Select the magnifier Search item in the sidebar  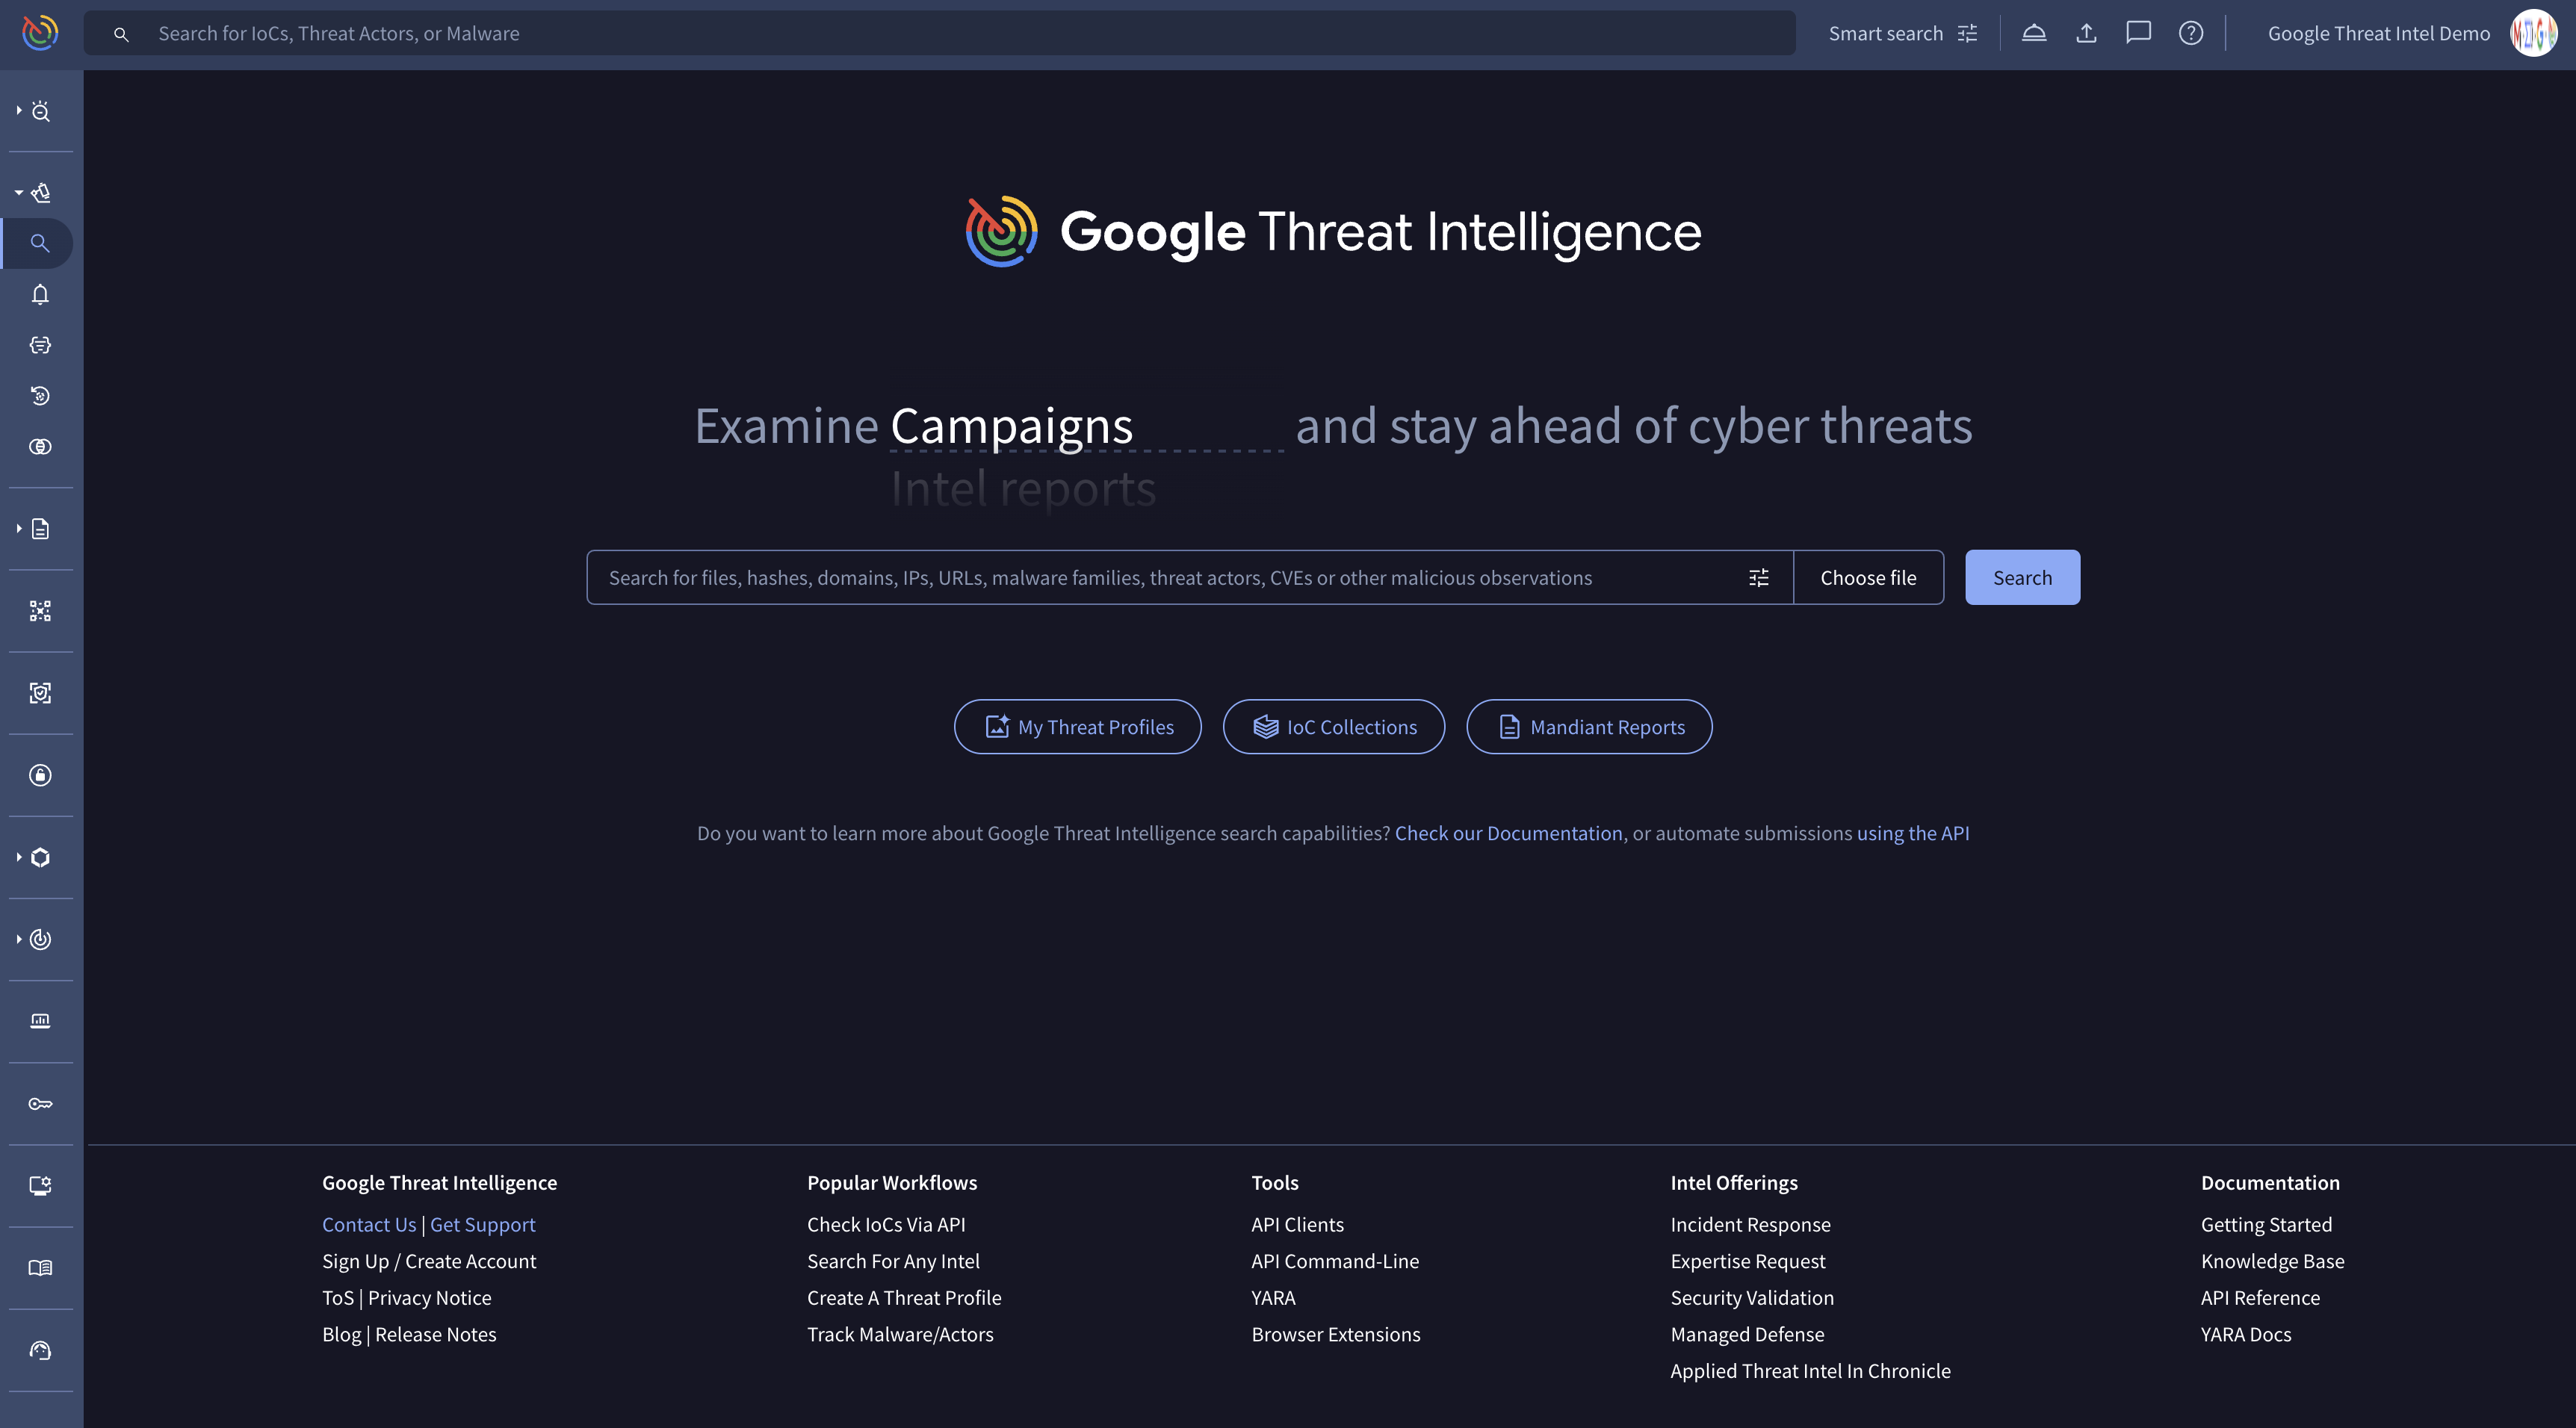(x=39, y=243)
